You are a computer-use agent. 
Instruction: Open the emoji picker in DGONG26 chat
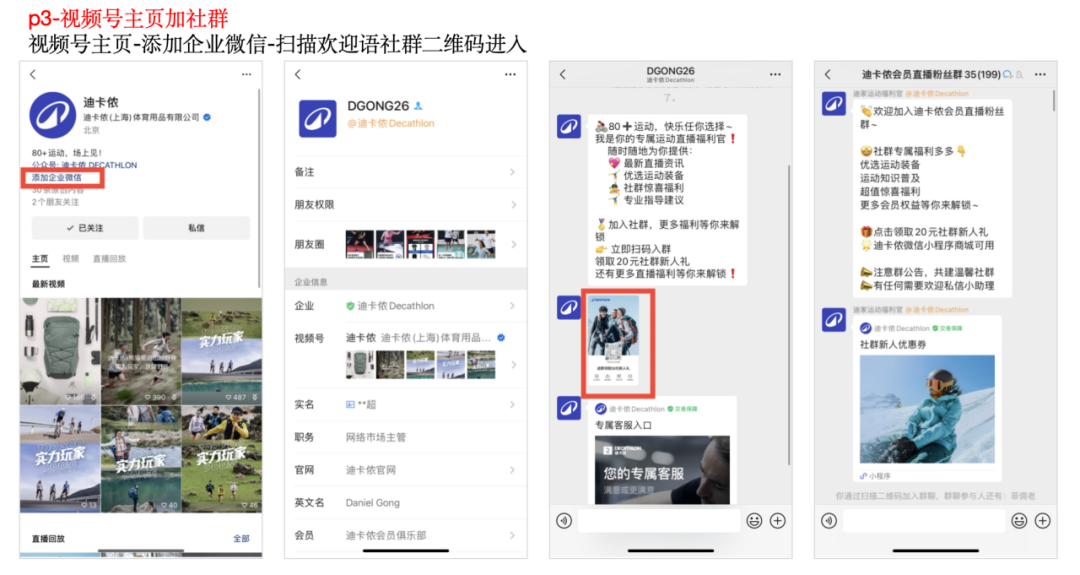pyautogui.click(x=754, y=521)
